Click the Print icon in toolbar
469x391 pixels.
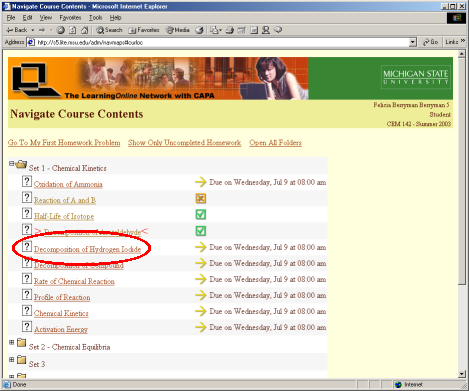(x=230, y=30)
